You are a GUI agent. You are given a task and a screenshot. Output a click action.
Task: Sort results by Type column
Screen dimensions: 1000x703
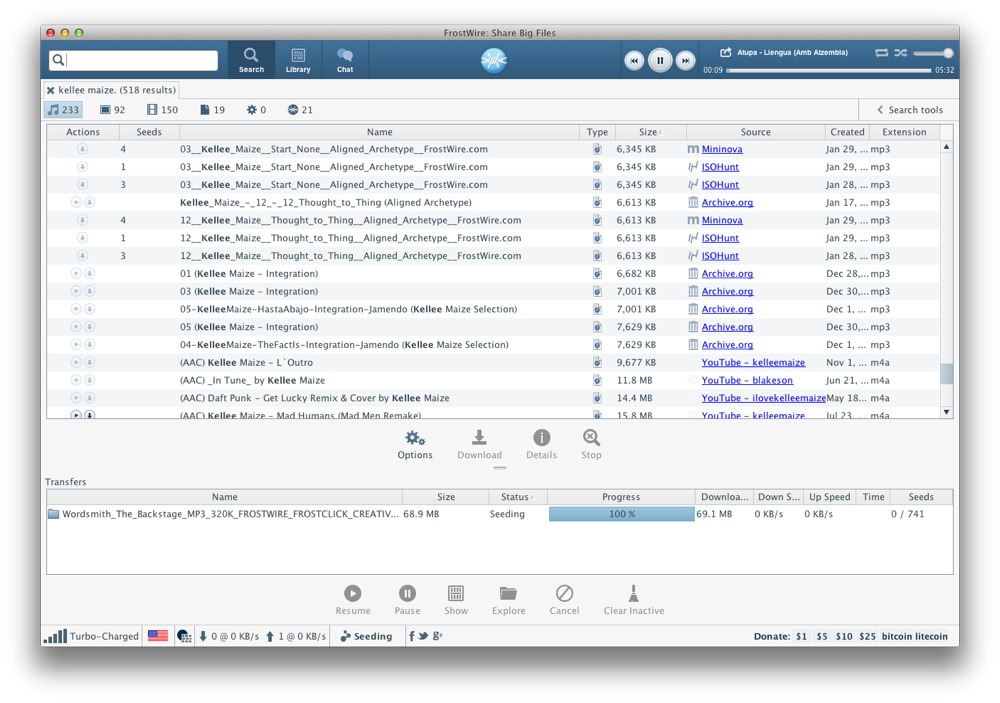[597, 132]
